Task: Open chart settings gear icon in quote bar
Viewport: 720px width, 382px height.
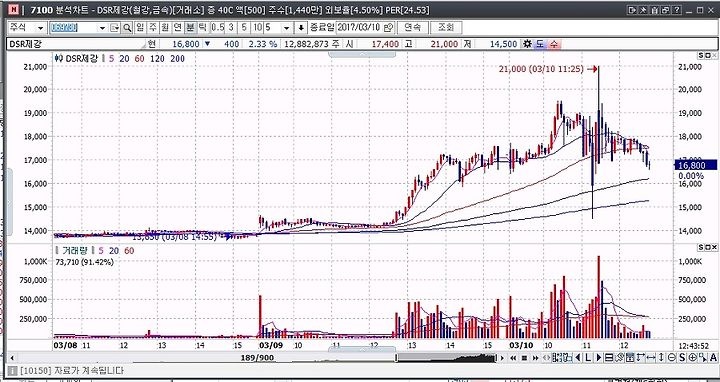Action: tap(527, 44)
